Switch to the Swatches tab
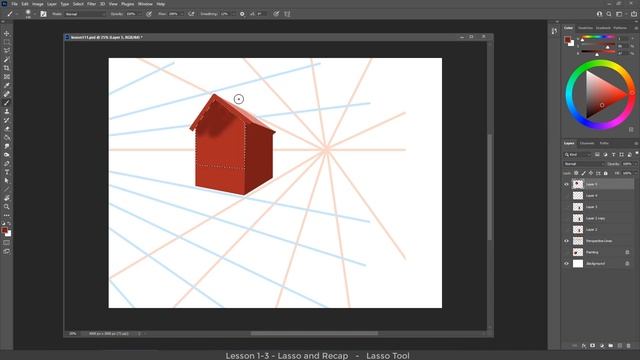The height and width of the screenshot is (360, 640). (x=585, y=28)
